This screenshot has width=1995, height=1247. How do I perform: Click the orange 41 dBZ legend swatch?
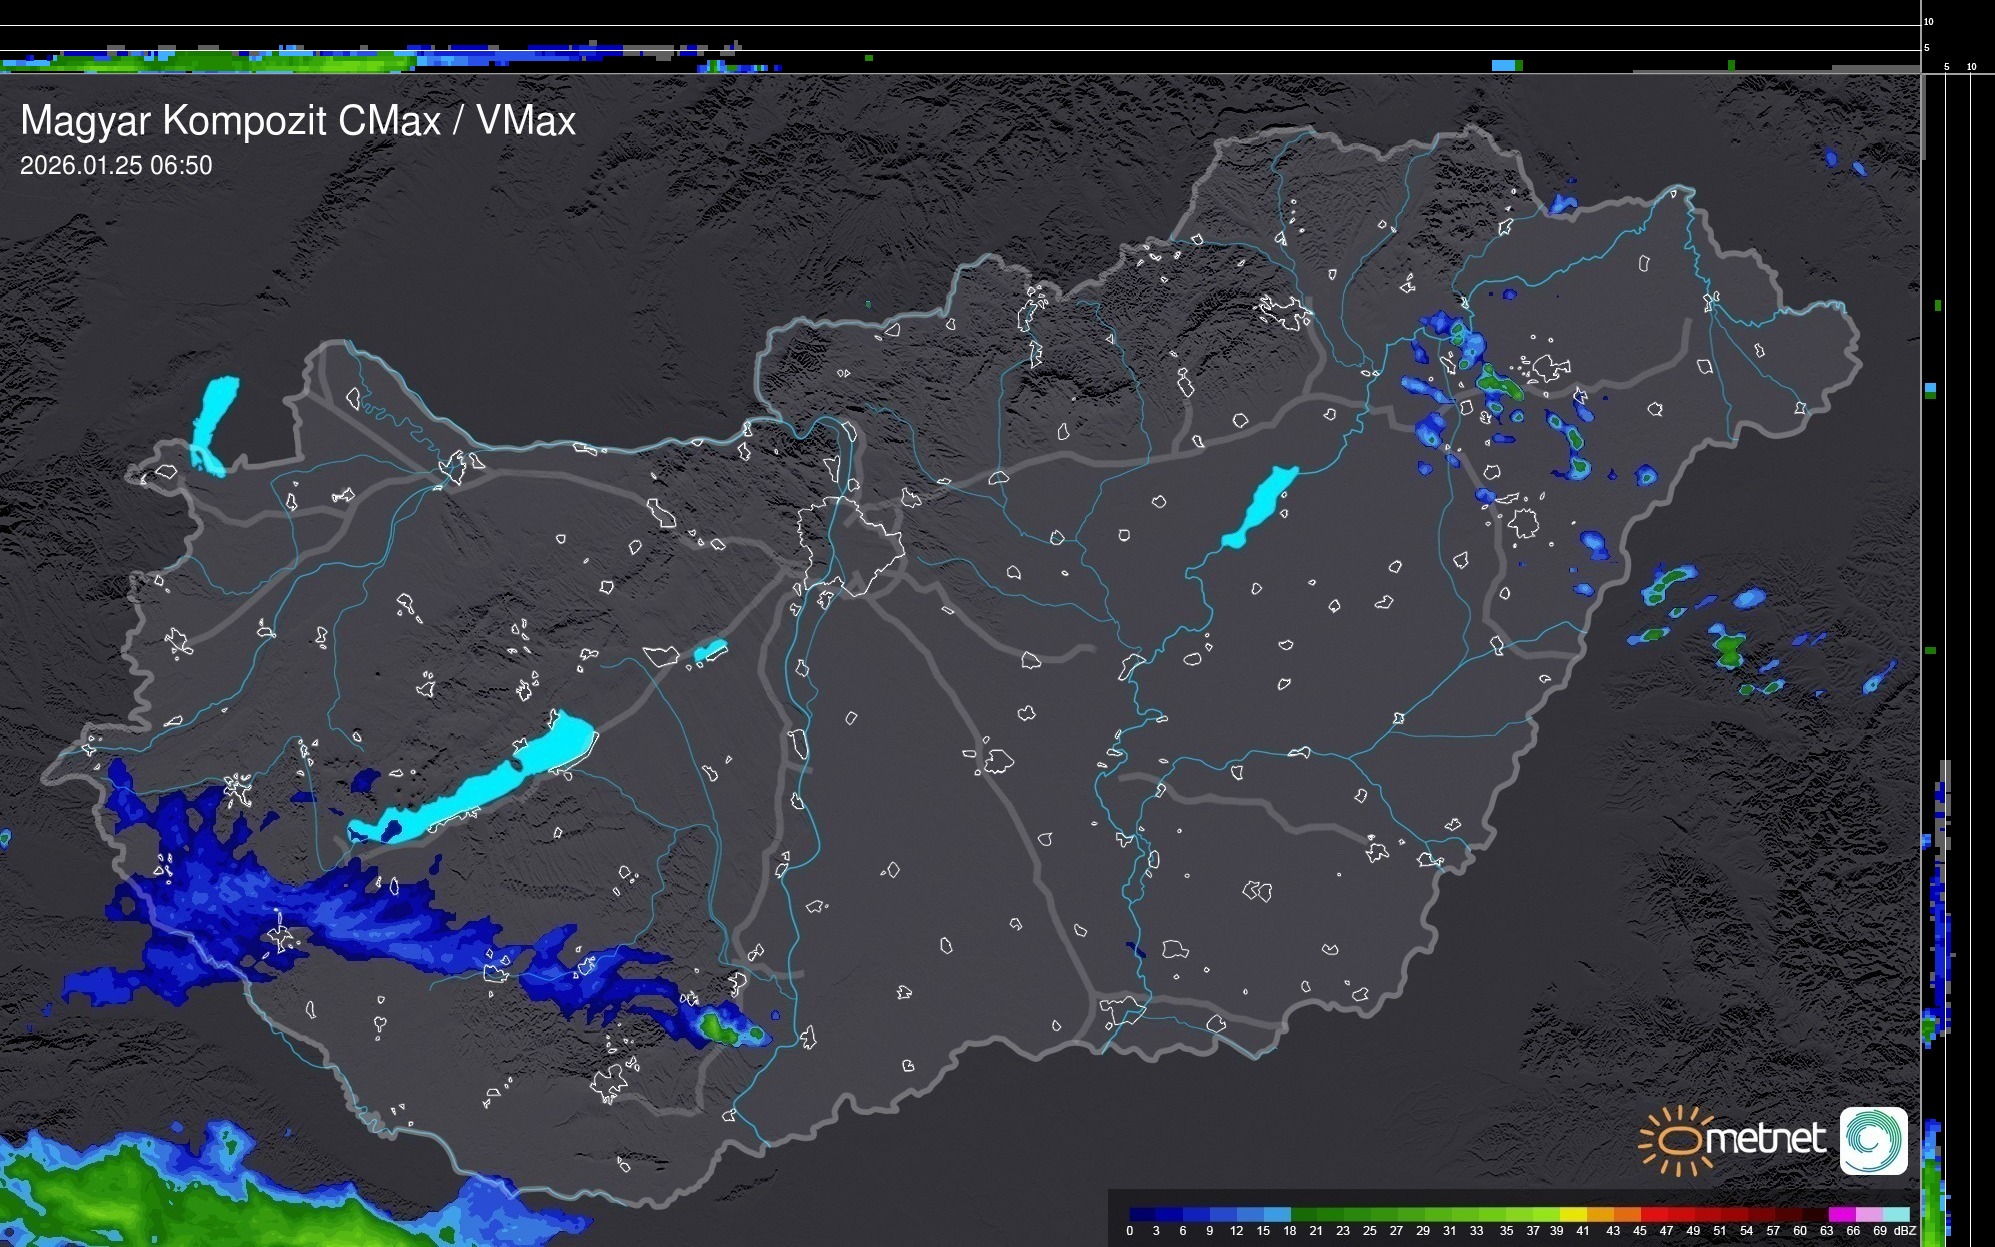pos(1598,1214)
